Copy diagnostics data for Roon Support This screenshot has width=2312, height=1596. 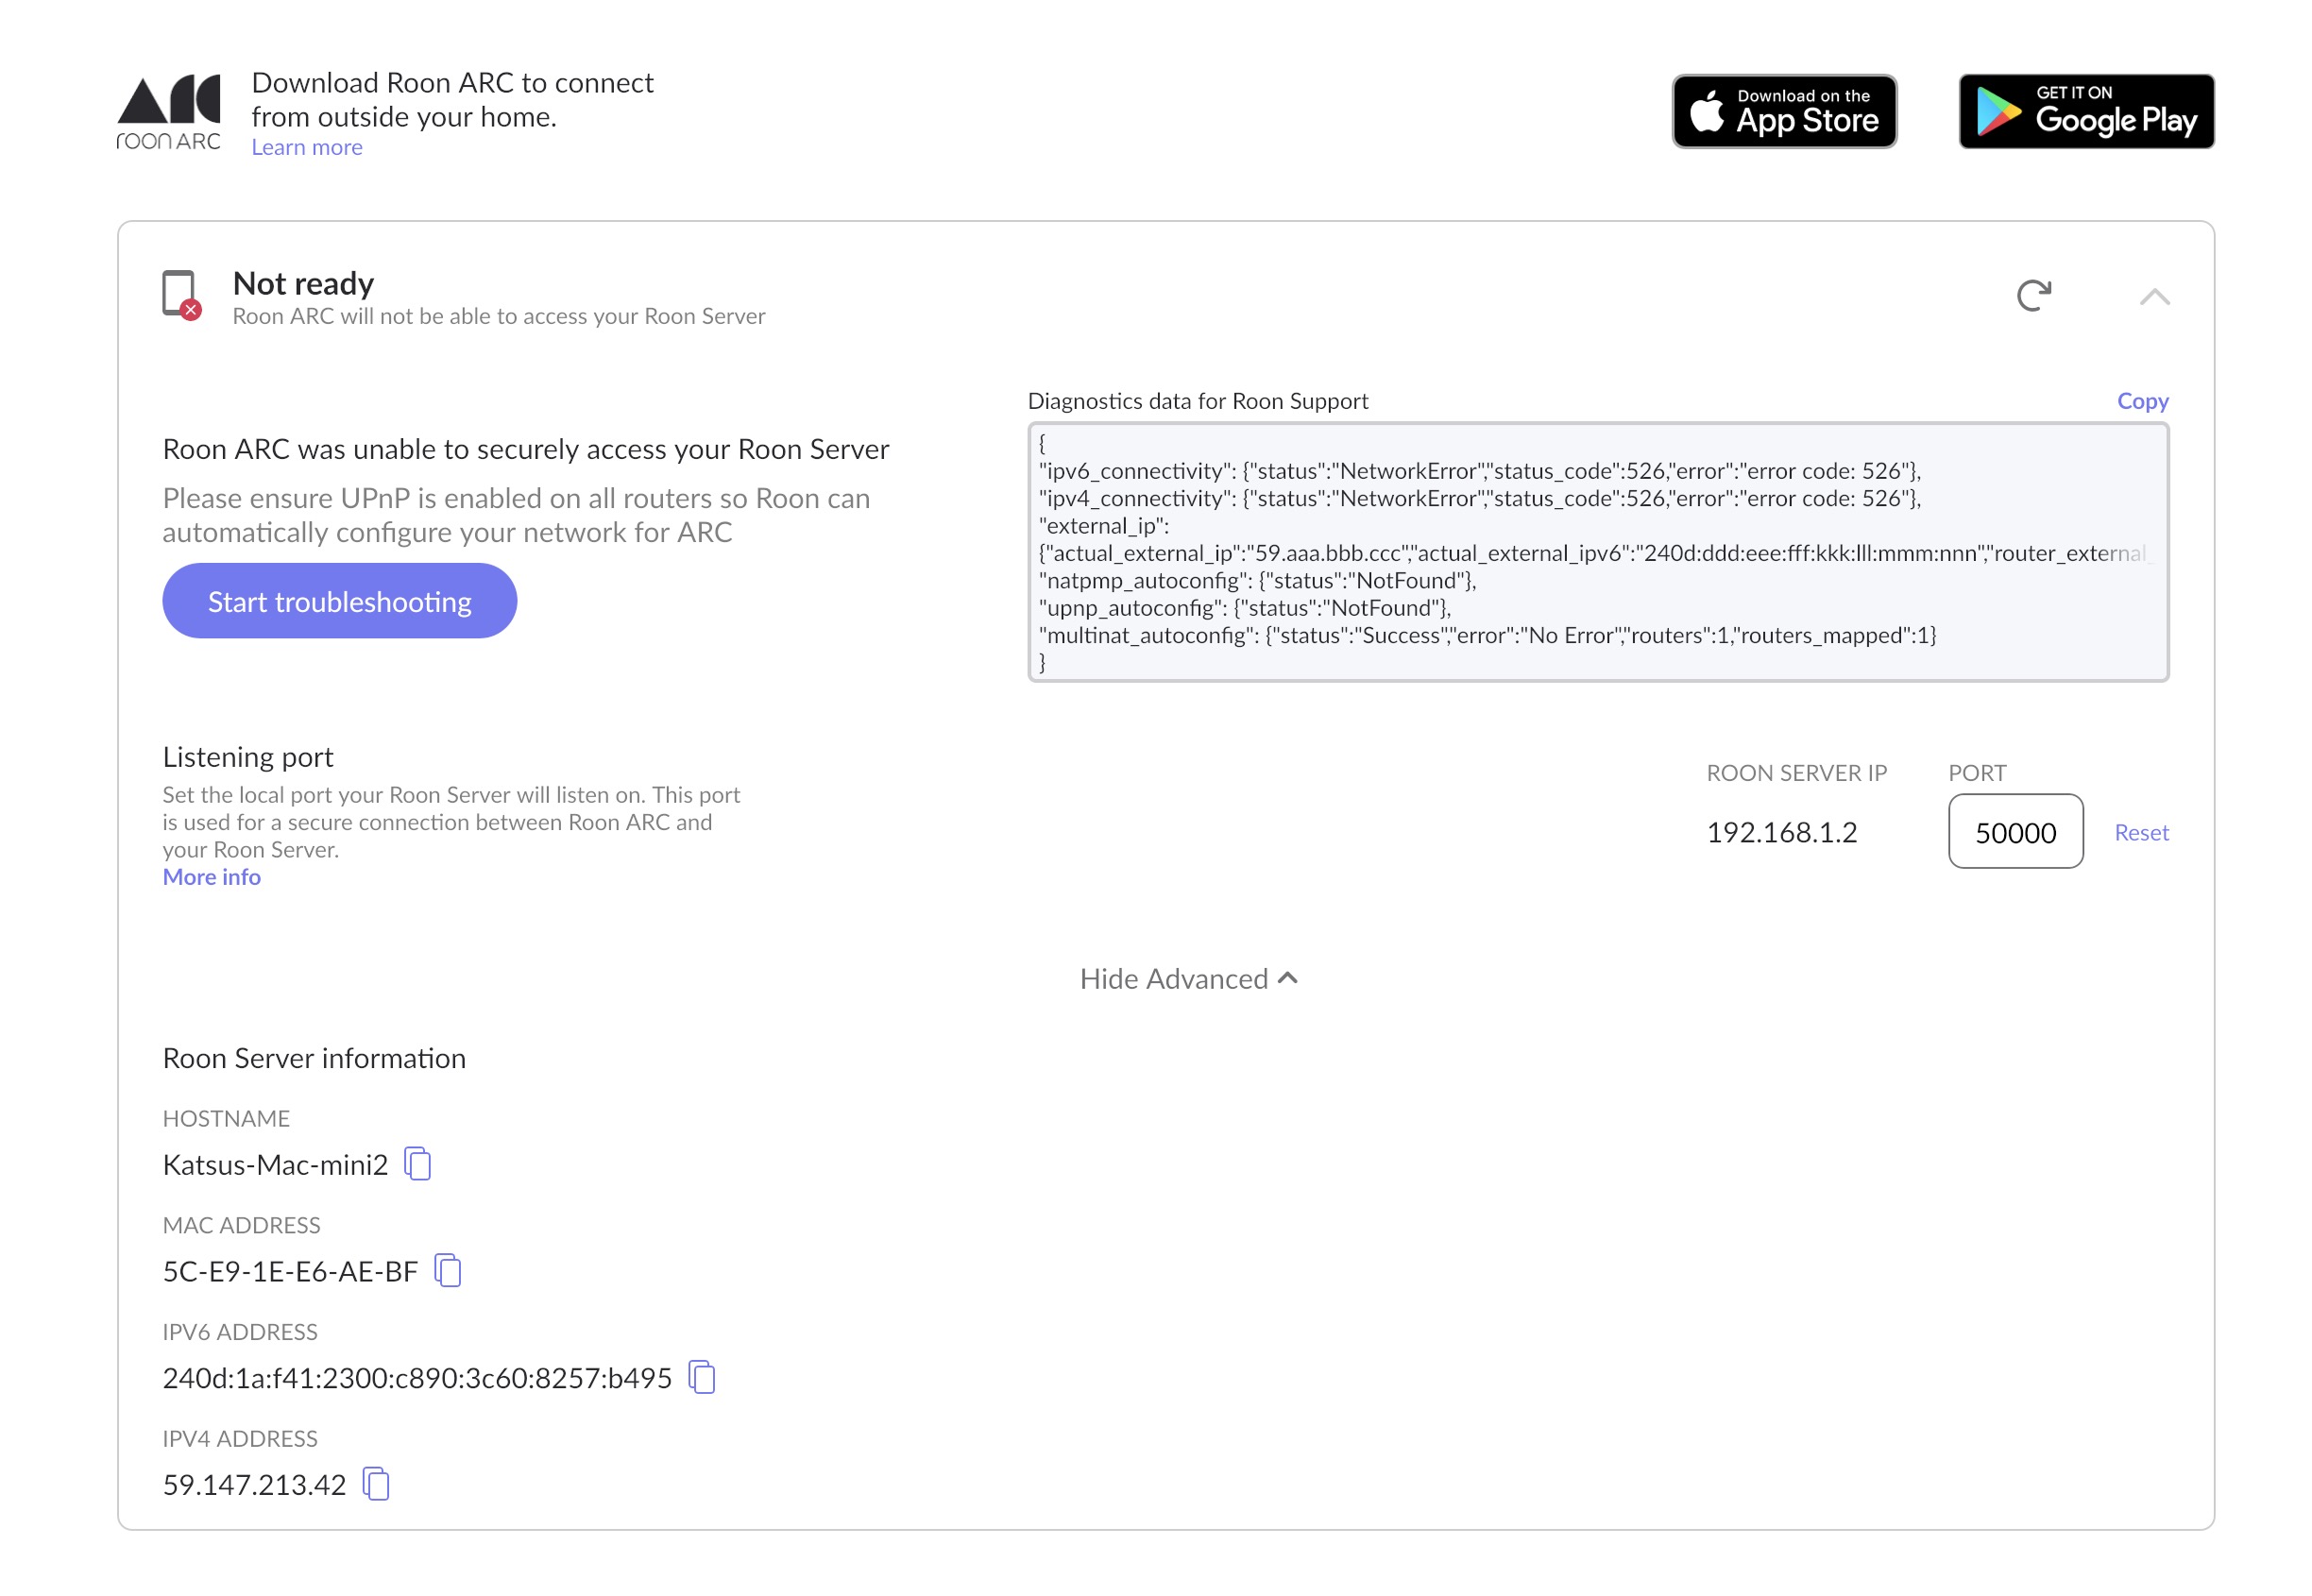click(x=2142, y=401)
